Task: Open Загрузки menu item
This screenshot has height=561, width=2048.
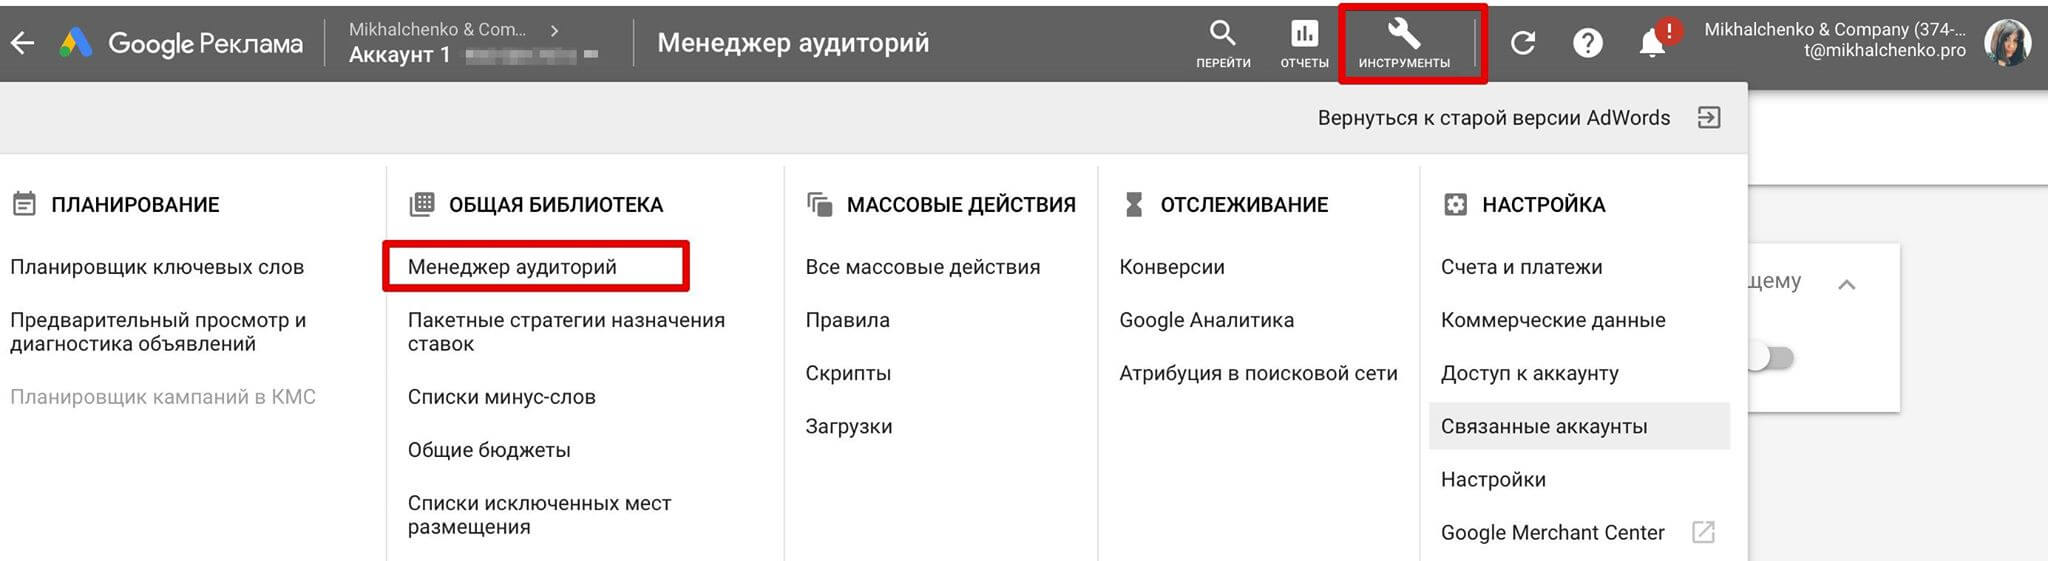Action: (849, 426)
